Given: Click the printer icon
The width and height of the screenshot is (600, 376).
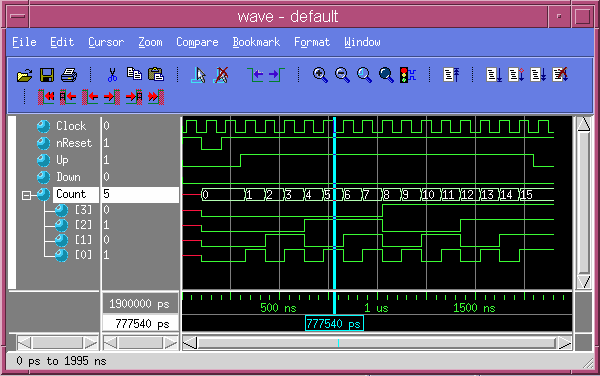Looking at the screenshot, I should point(69,75).
